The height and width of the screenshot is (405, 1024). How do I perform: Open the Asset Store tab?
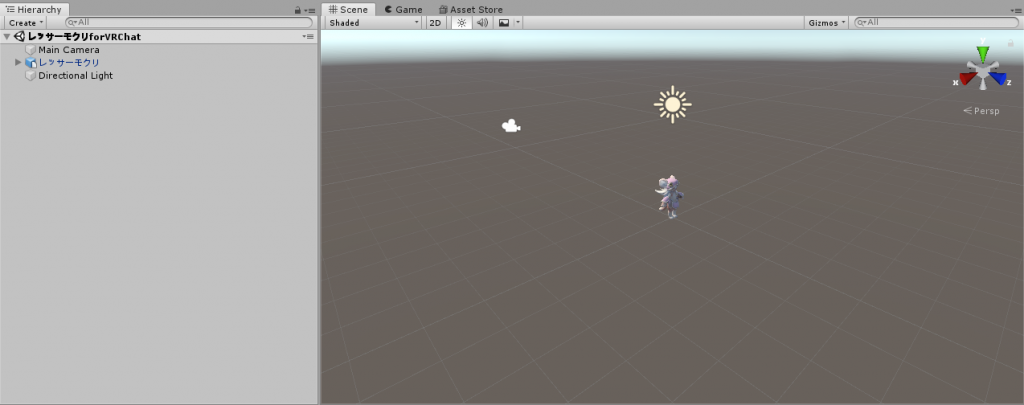(470, 9)
